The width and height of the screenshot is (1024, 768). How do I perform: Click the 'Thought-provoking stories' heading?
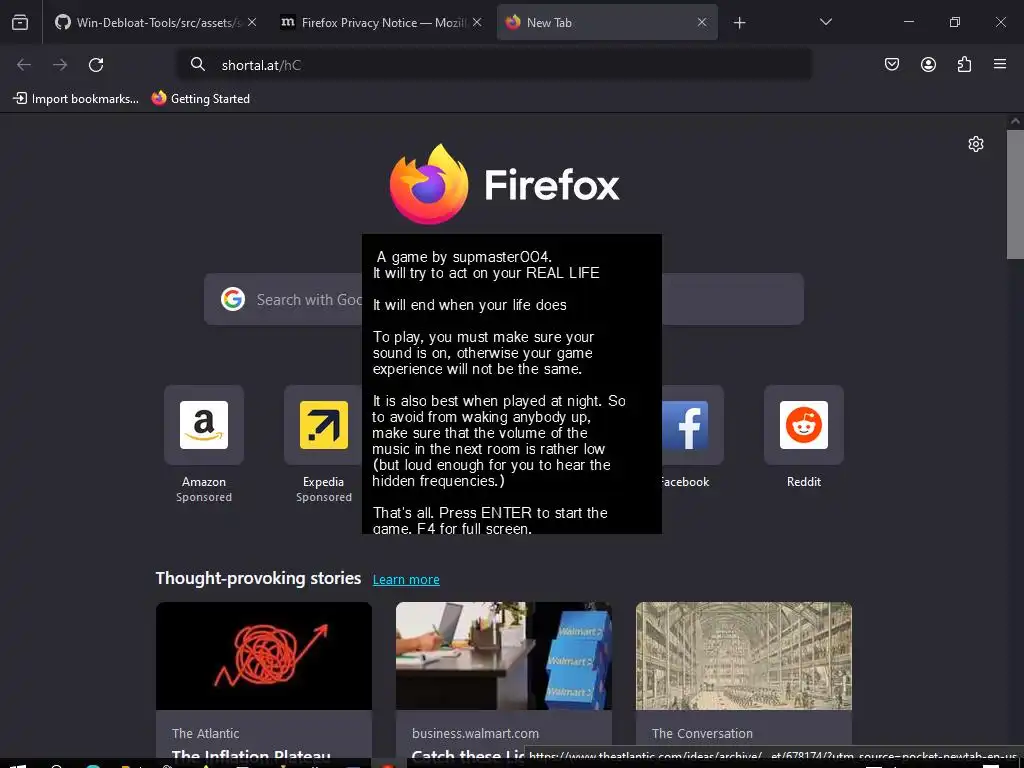[x=259, y=579]
